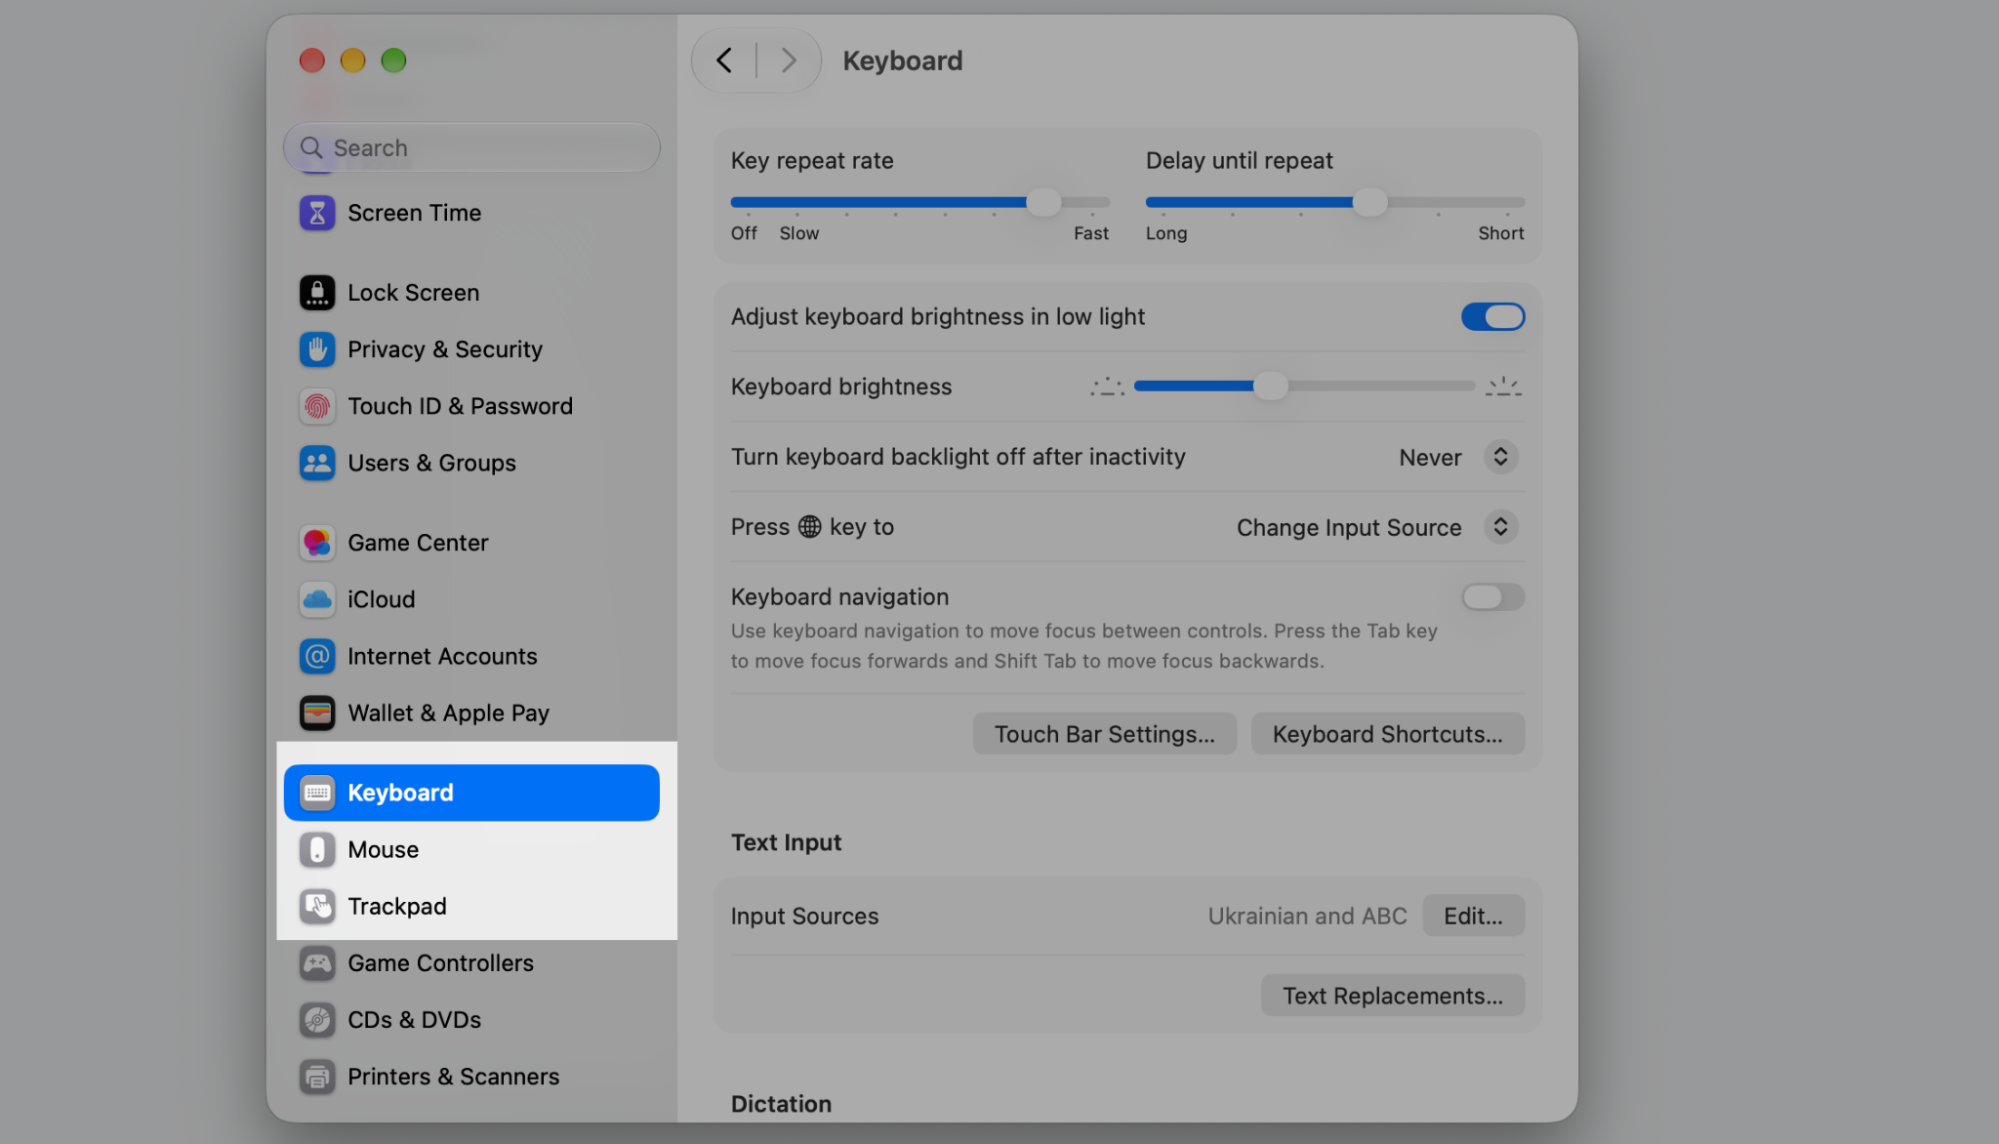The height and width of the screenshot is (1144, 1999).
Task: Open Touch Bar Settings
Action: [x=1104, y=734]
